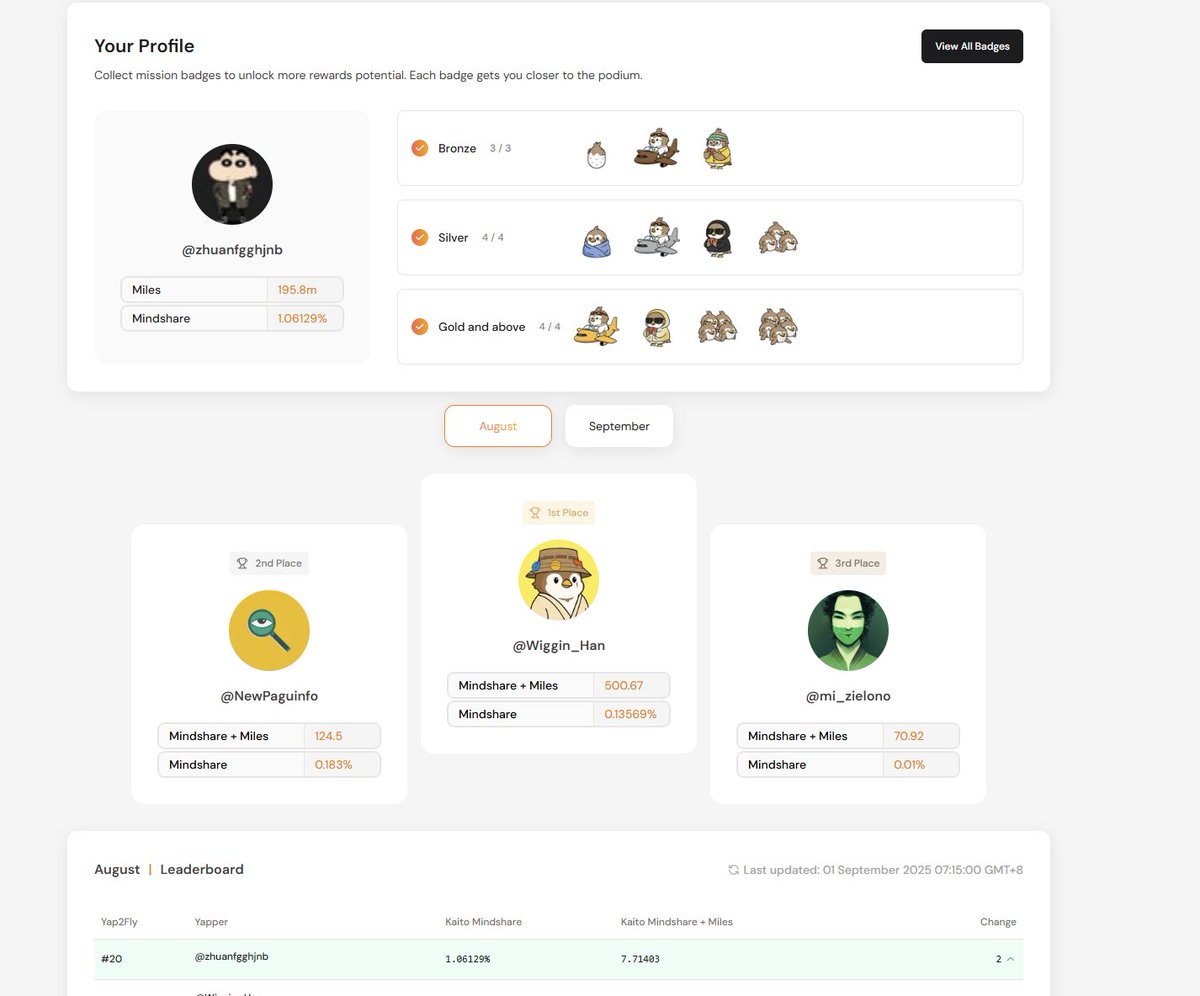Open the @Wiggin_Han username on podium
This screenshot has height=996, width=1200.
[x=559, y=646]
